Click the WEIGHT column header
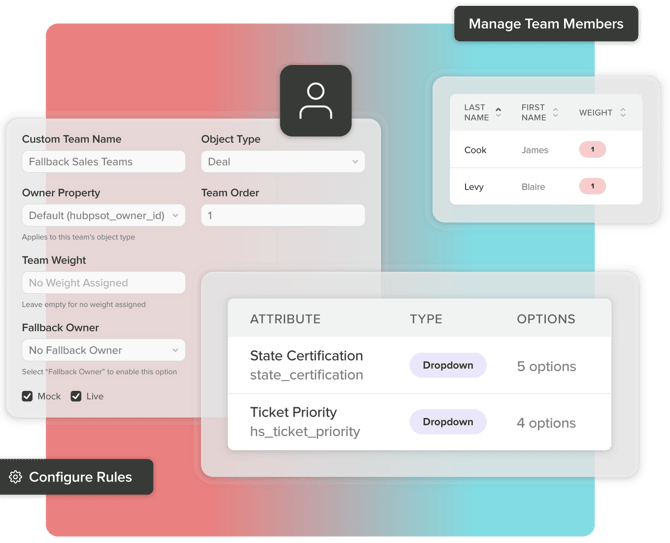The height and width of the screenshot is (543, 670). point(596,113)
